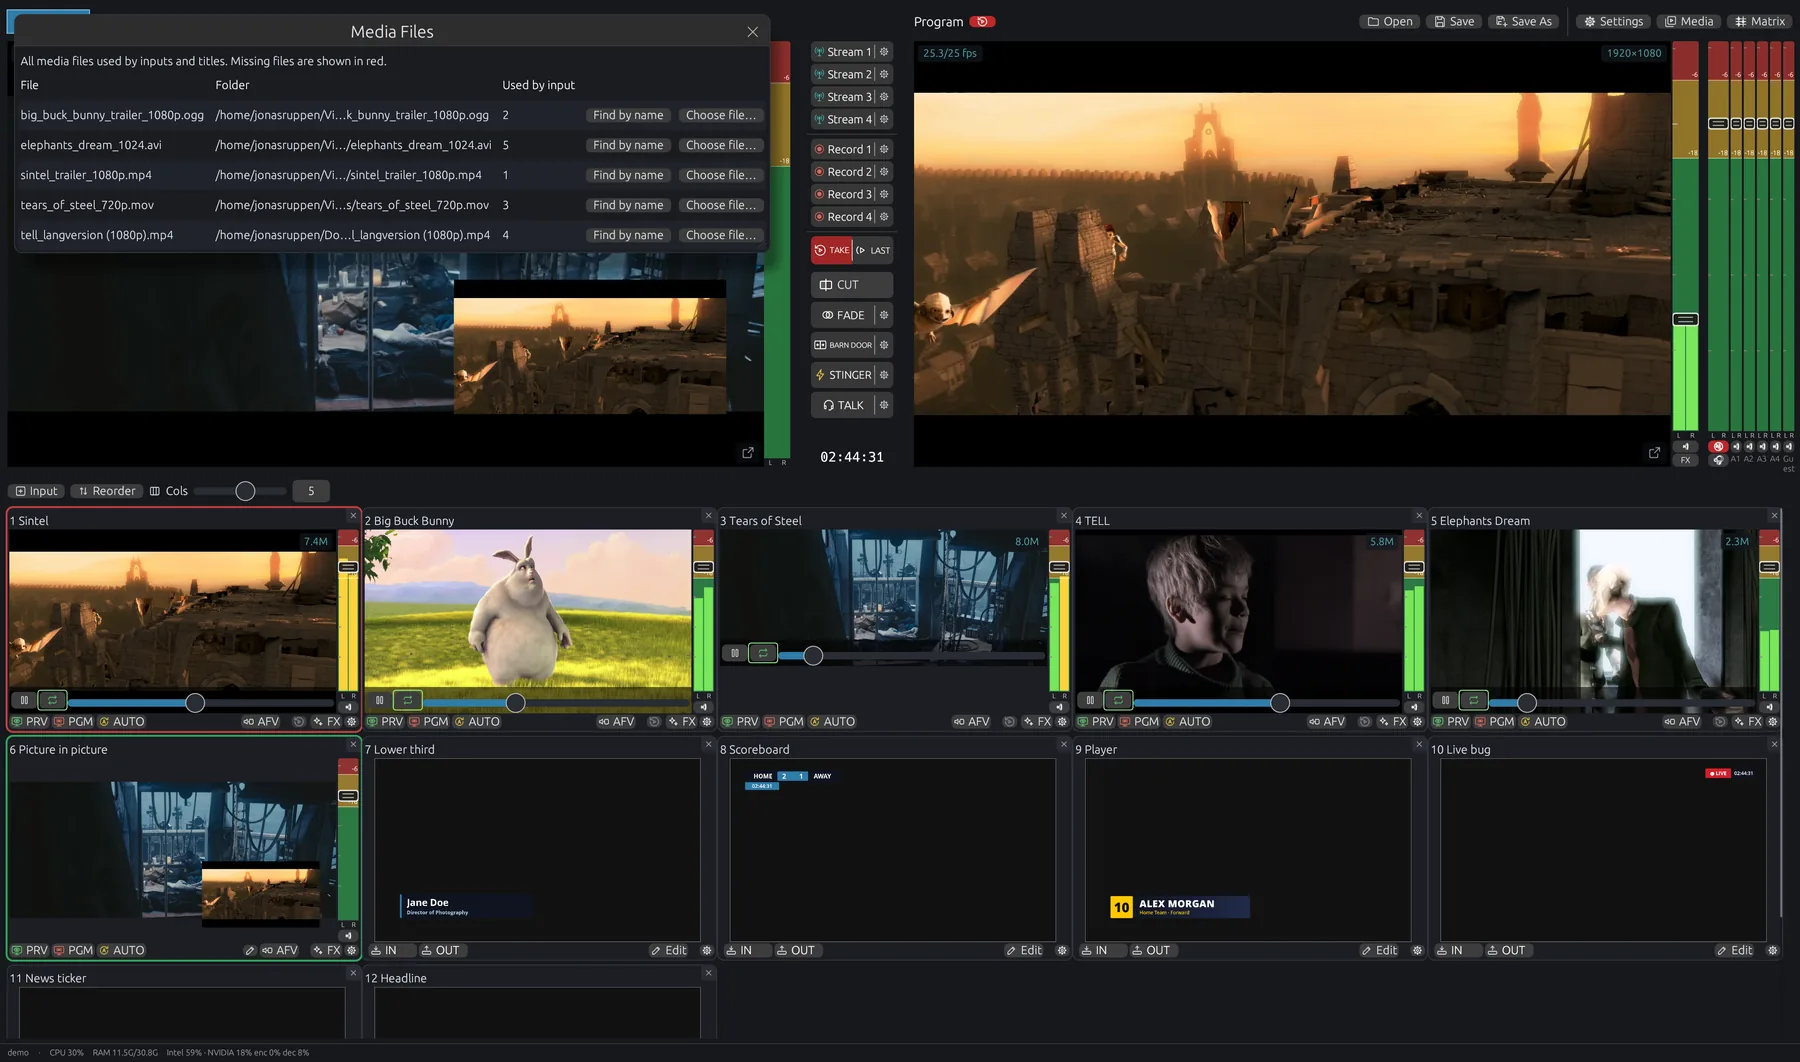
Task: Click the Cols slider handle
Action: [245, 491]
